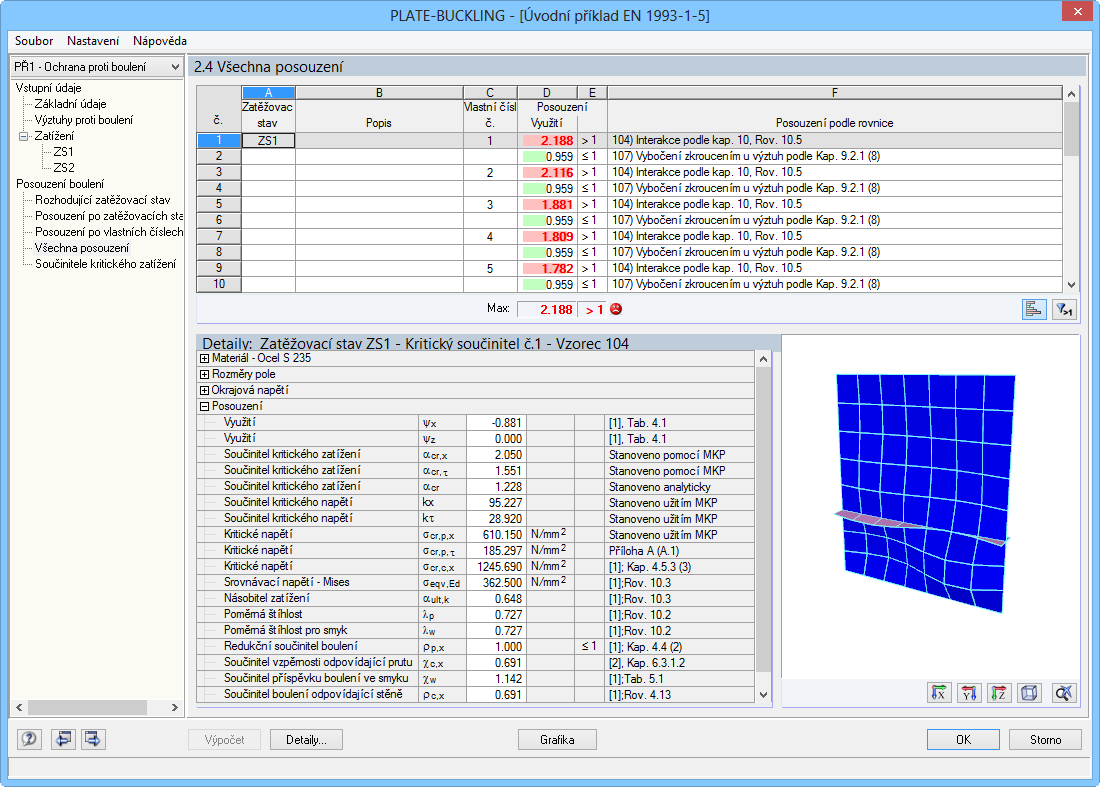Open Rozhodující zatěžovací stav item
This screenshot has height=787, width=1100.
[x=102, y=200]
